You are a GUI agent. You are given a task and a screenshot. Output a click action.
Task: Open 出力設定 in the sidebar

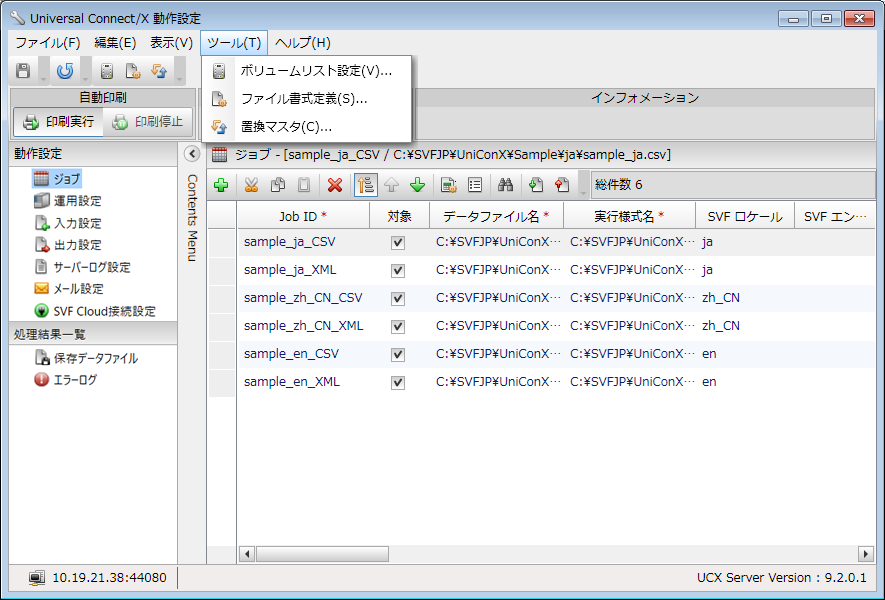(x=68, y=245)
